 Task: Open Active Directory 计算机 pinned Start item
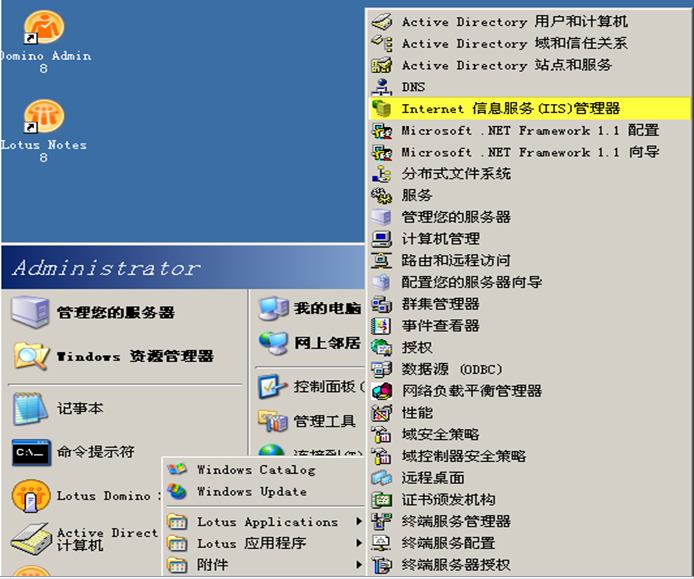(85, 539)
